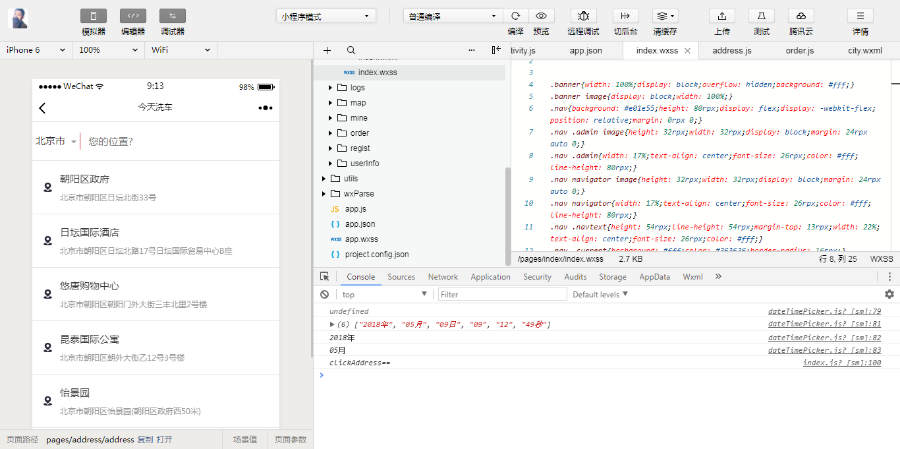Select app.json in the file tree
900x449 pixels.
(360, 224)
